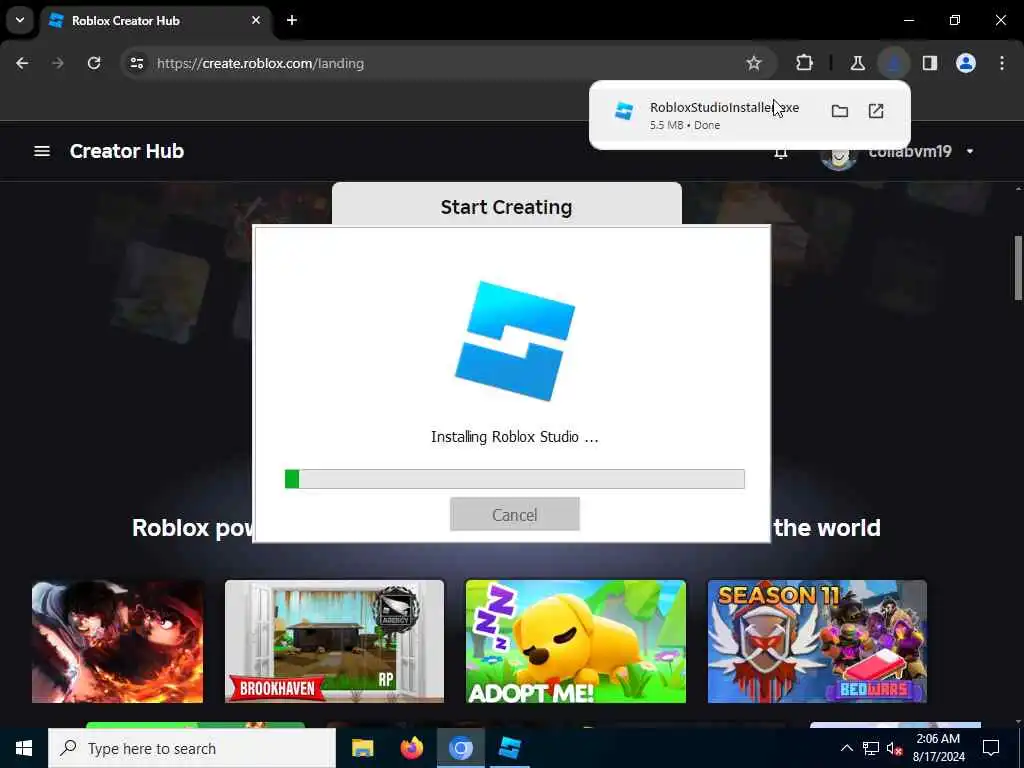Click the installer progress bar
1024x768 pixels.
click(x=515, y=479)
